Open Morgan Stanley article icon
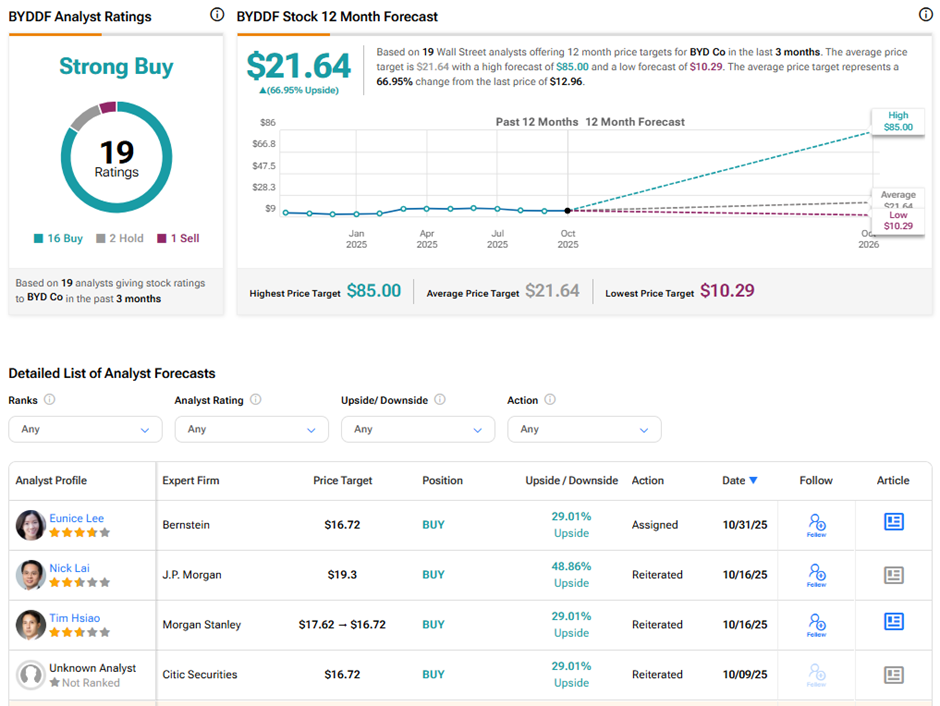The image size is (940, 706). pos(893,622)
